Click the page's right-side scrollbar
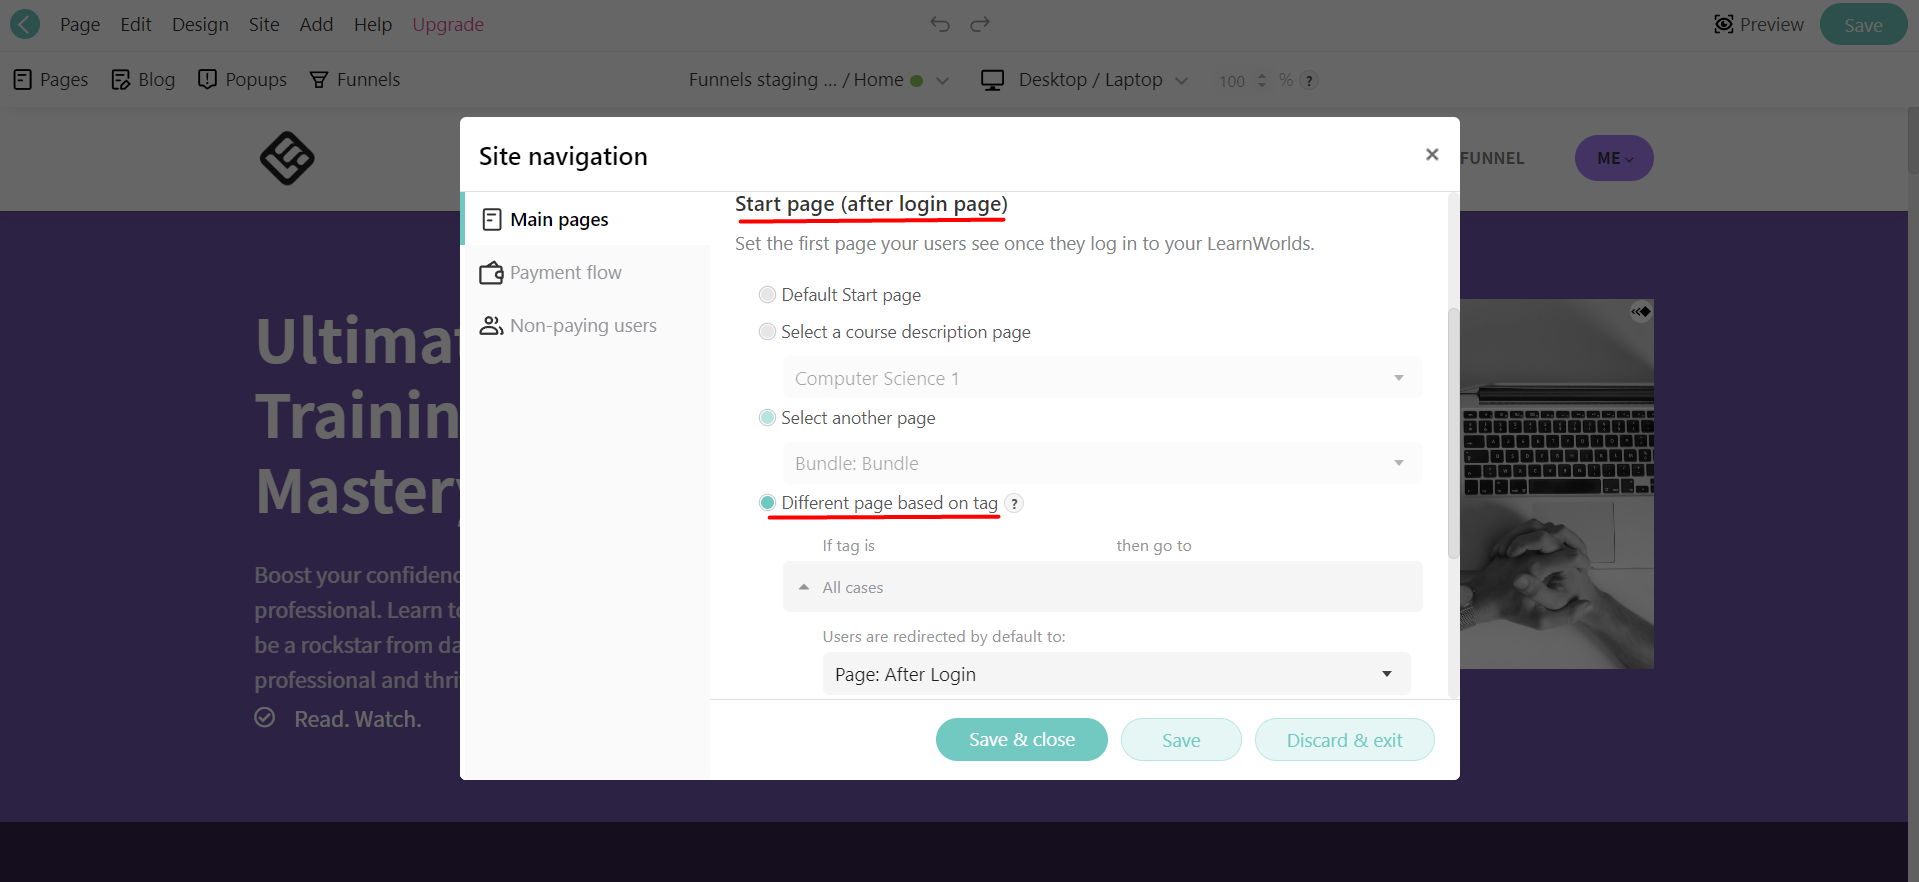Viewport: 1919px width, 882px height. point(1913,140)
